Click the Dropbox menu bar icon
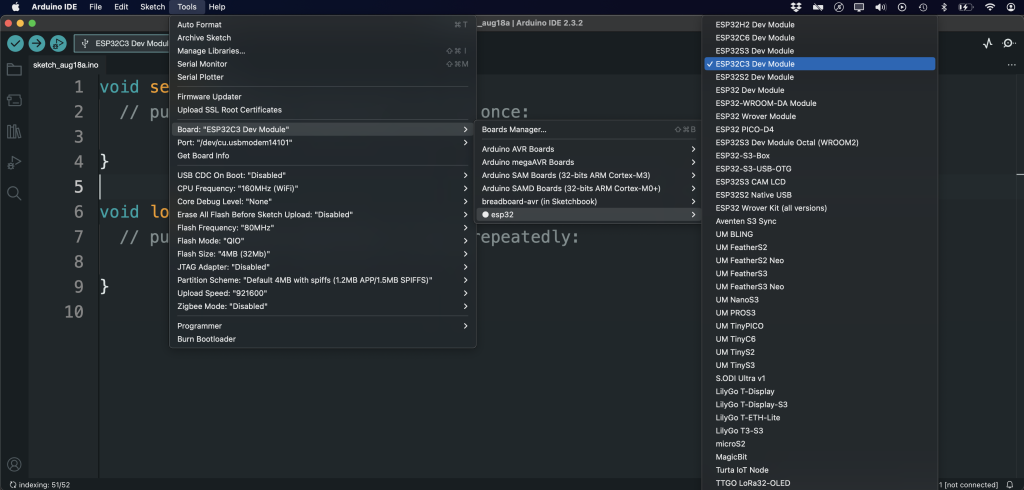 [x=795, y=7]
